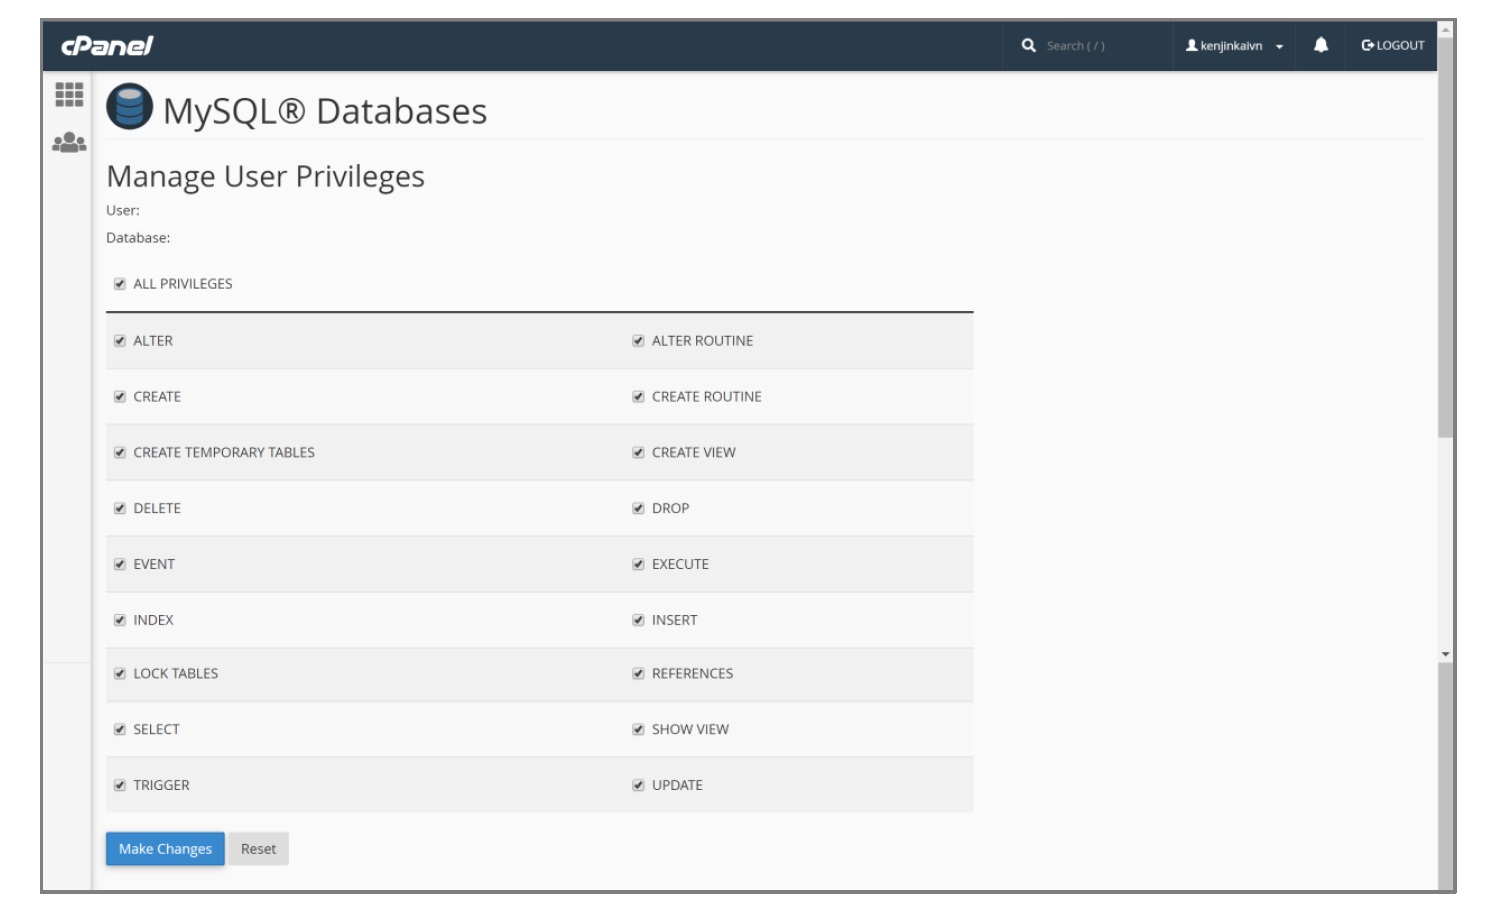Toggle the REFERENCES checkbox

[638, 674]
